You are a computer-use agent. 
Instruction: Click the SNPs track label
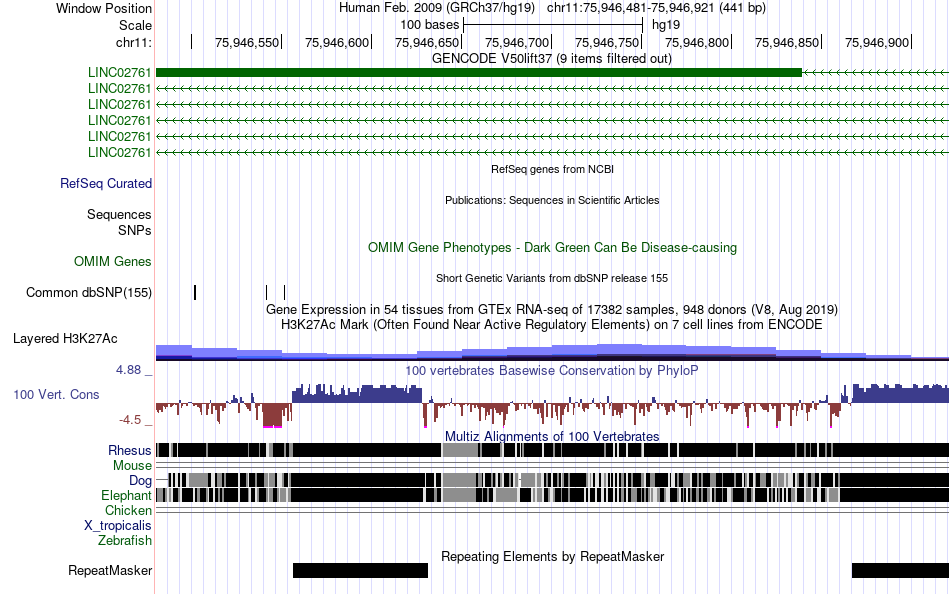135,230
